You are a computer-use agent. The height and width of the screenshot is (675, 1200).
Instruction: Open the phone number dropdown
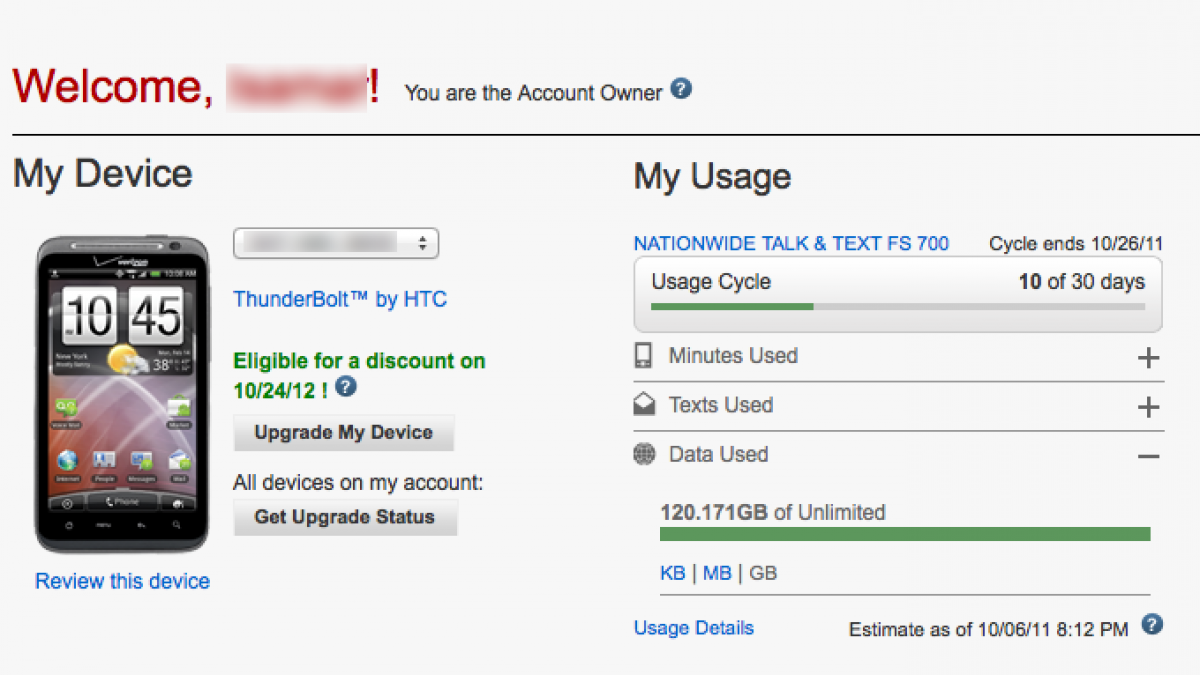336,243
